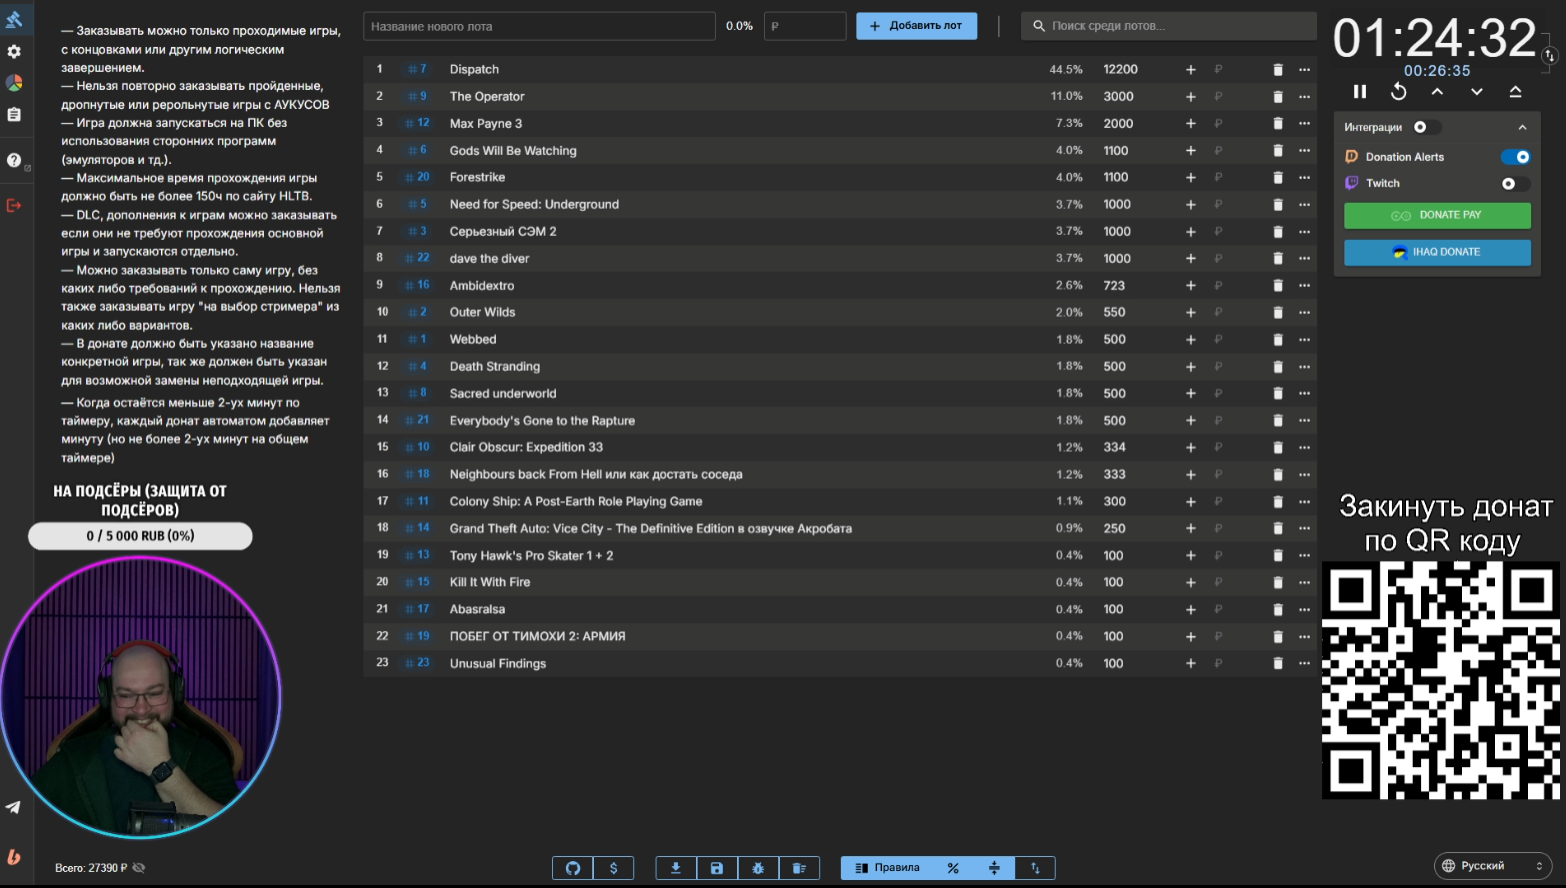The height and width of the screenshot is (888, 1566).
Task: Click the search magnifier icon
Action: point(1039,26)
